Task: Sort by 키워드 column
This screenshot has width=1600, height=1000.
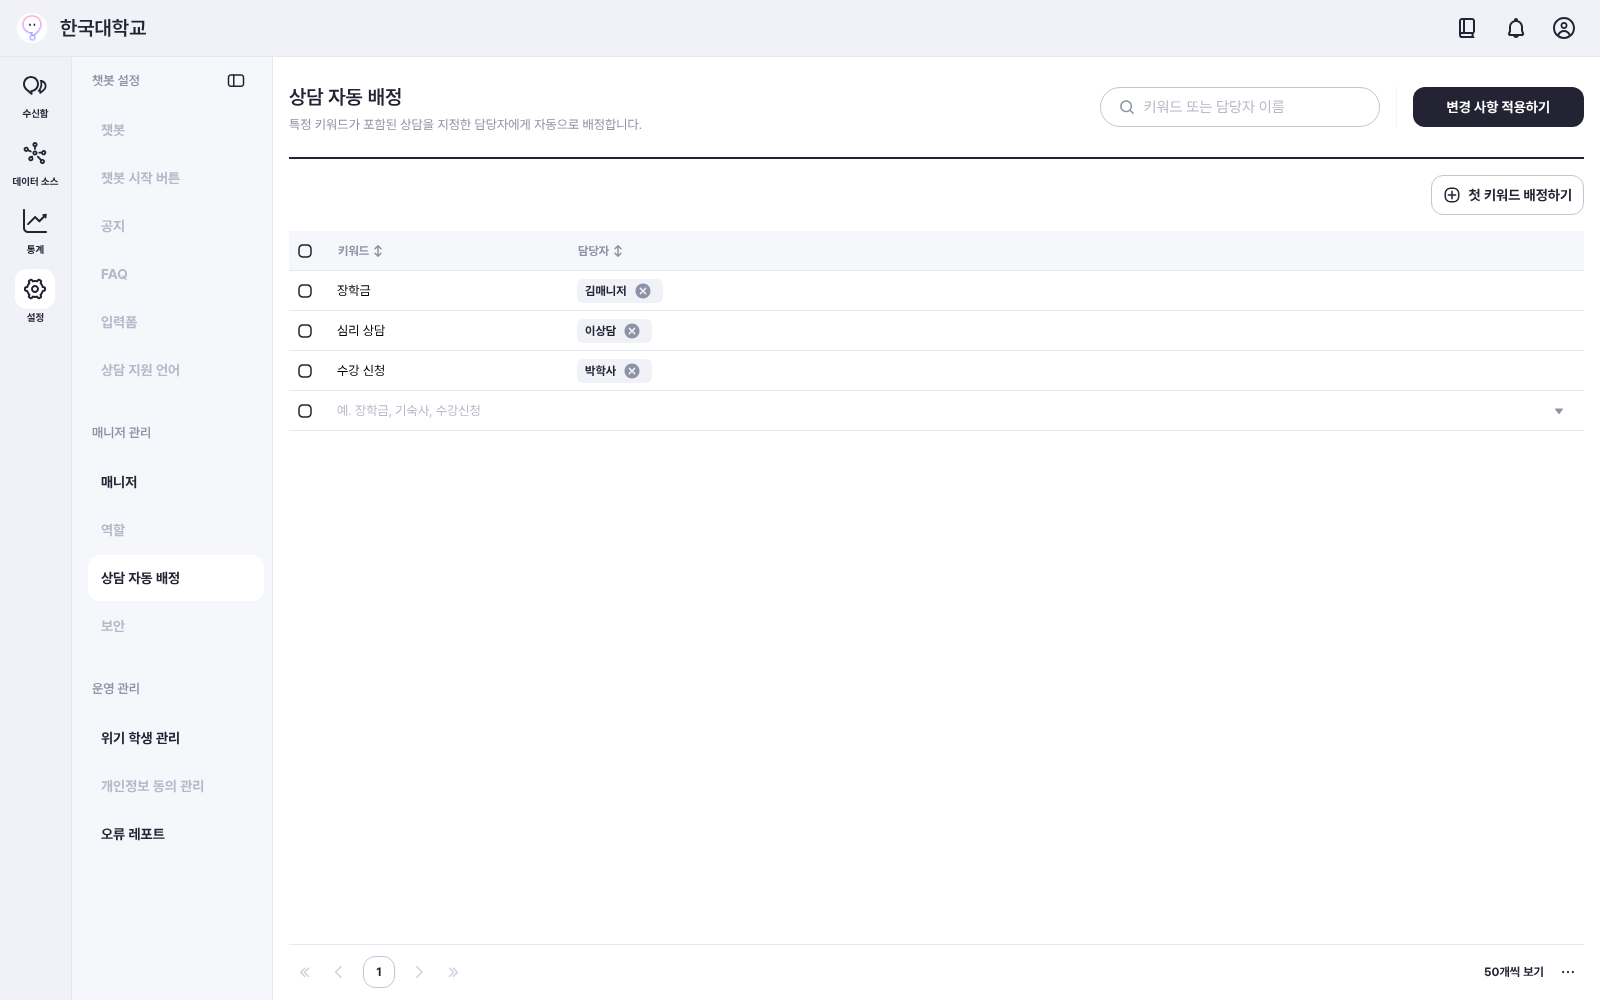Action: (x=378, y=251)
